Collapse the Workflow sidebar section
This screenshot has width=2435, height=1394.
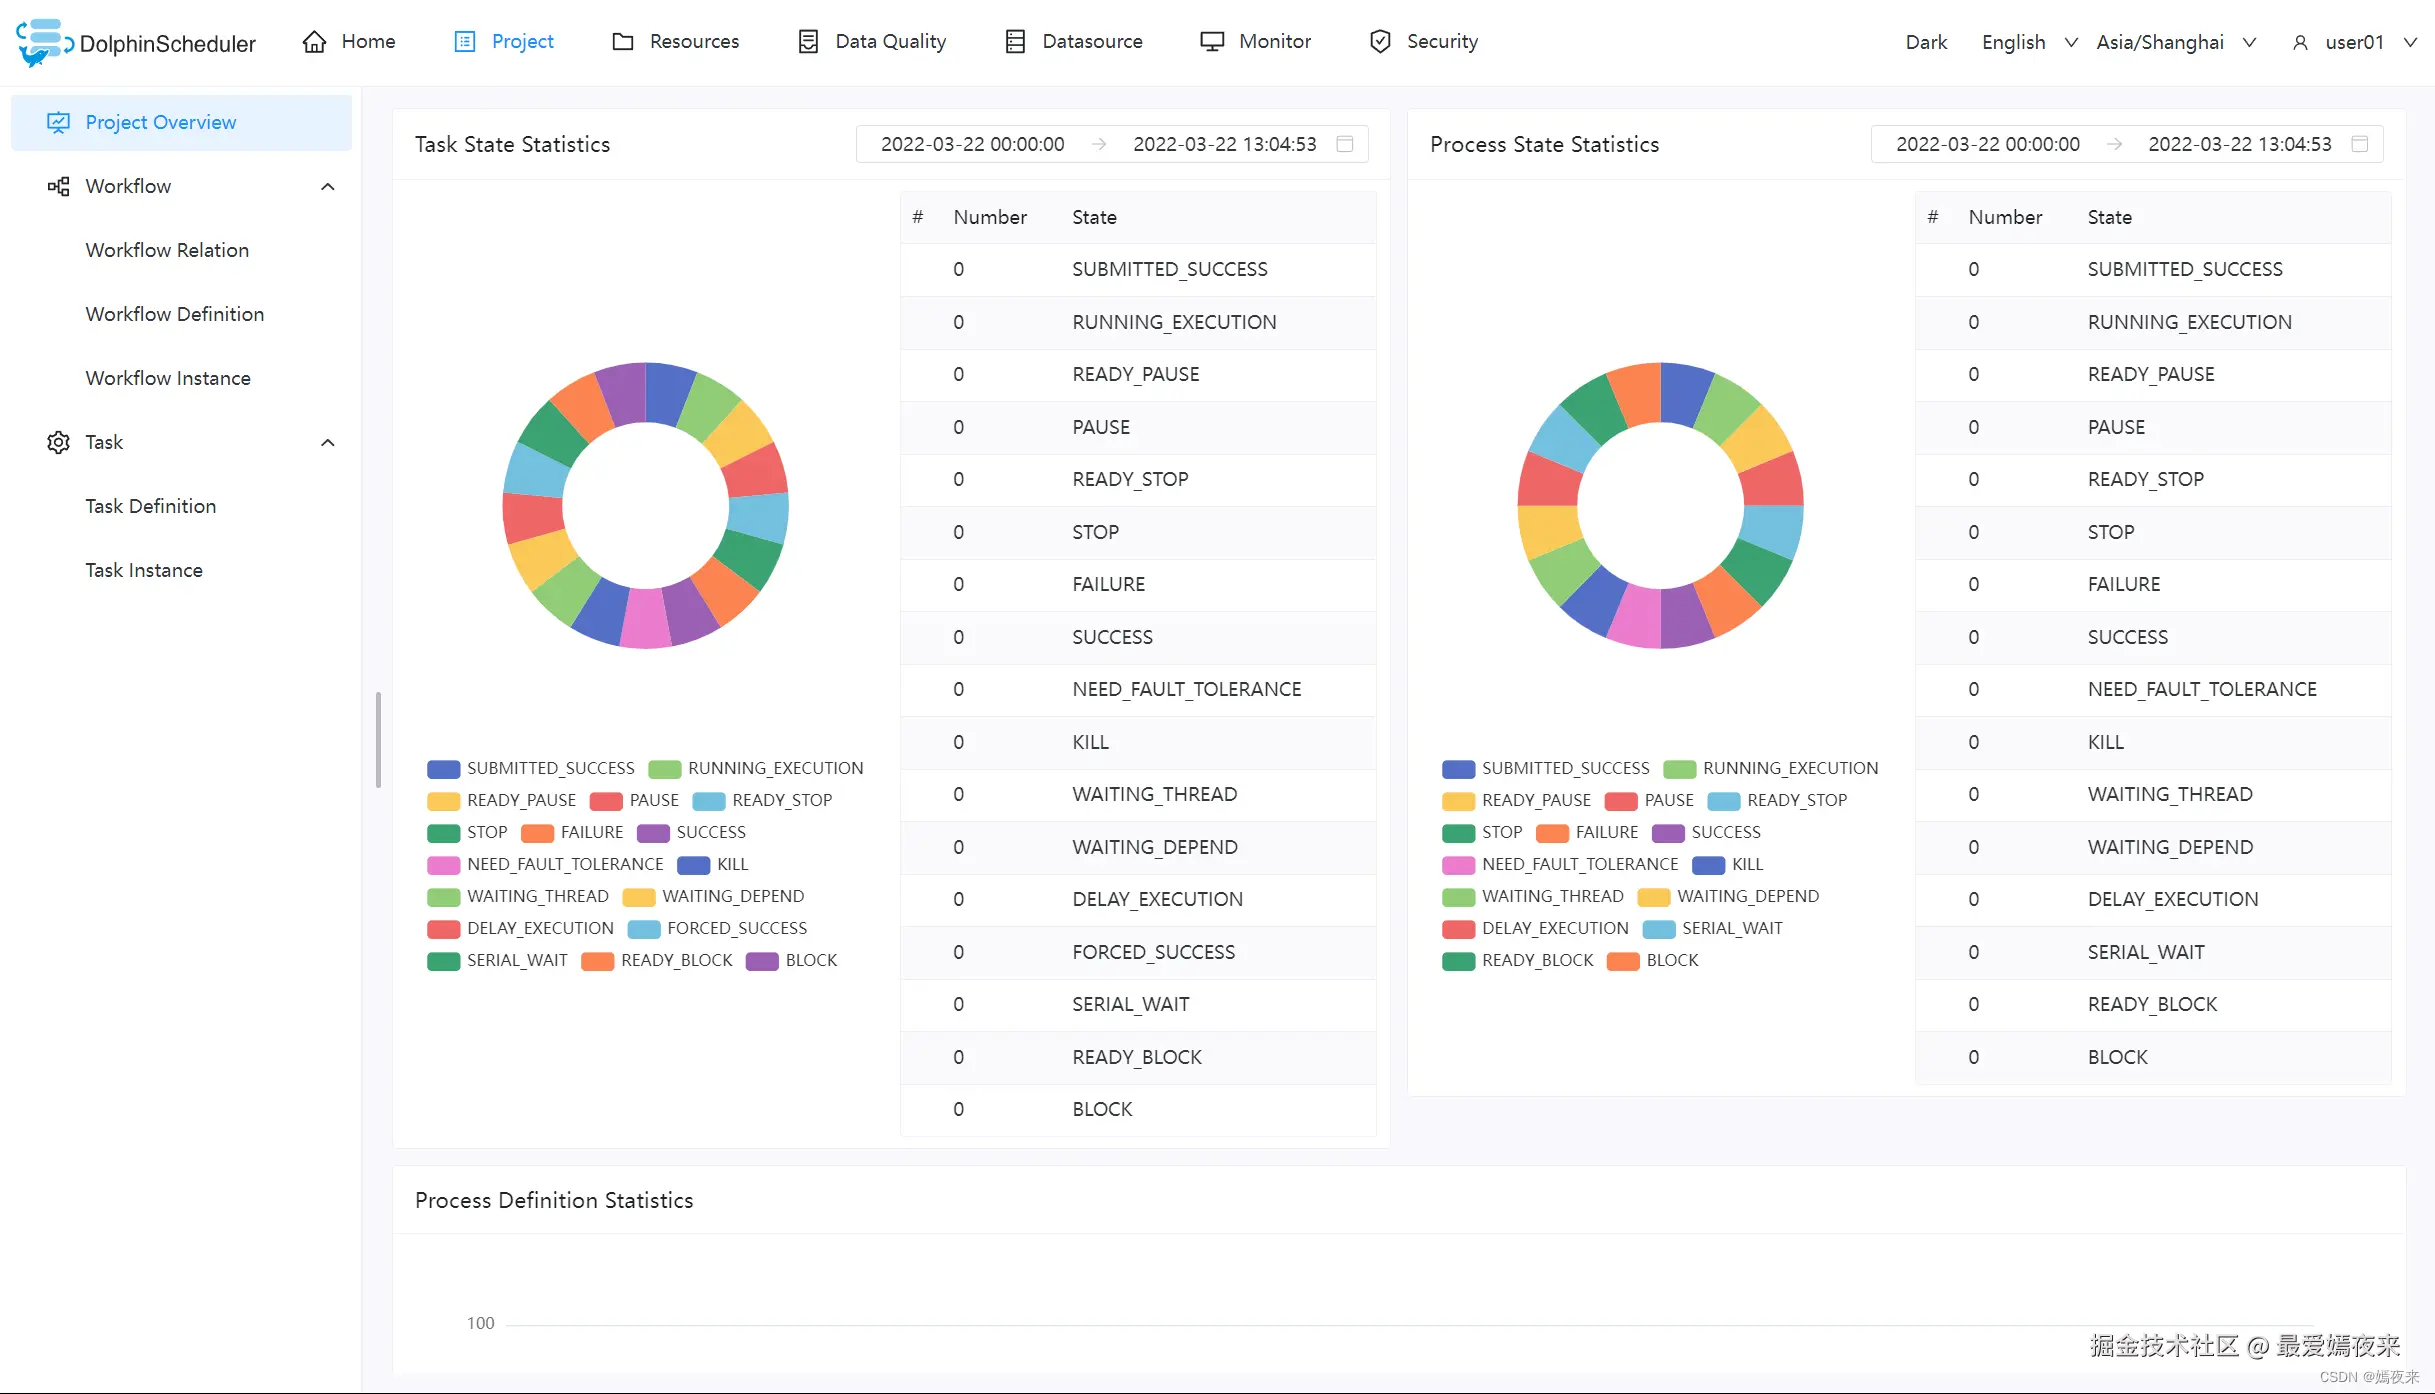(x=327, y=186)
